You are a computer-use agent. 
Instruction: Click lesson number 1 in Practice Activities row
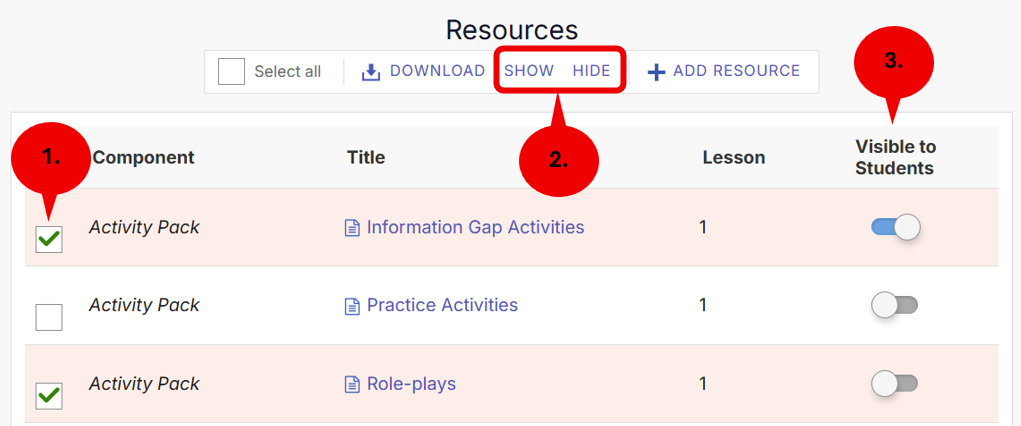coord(703,305)
